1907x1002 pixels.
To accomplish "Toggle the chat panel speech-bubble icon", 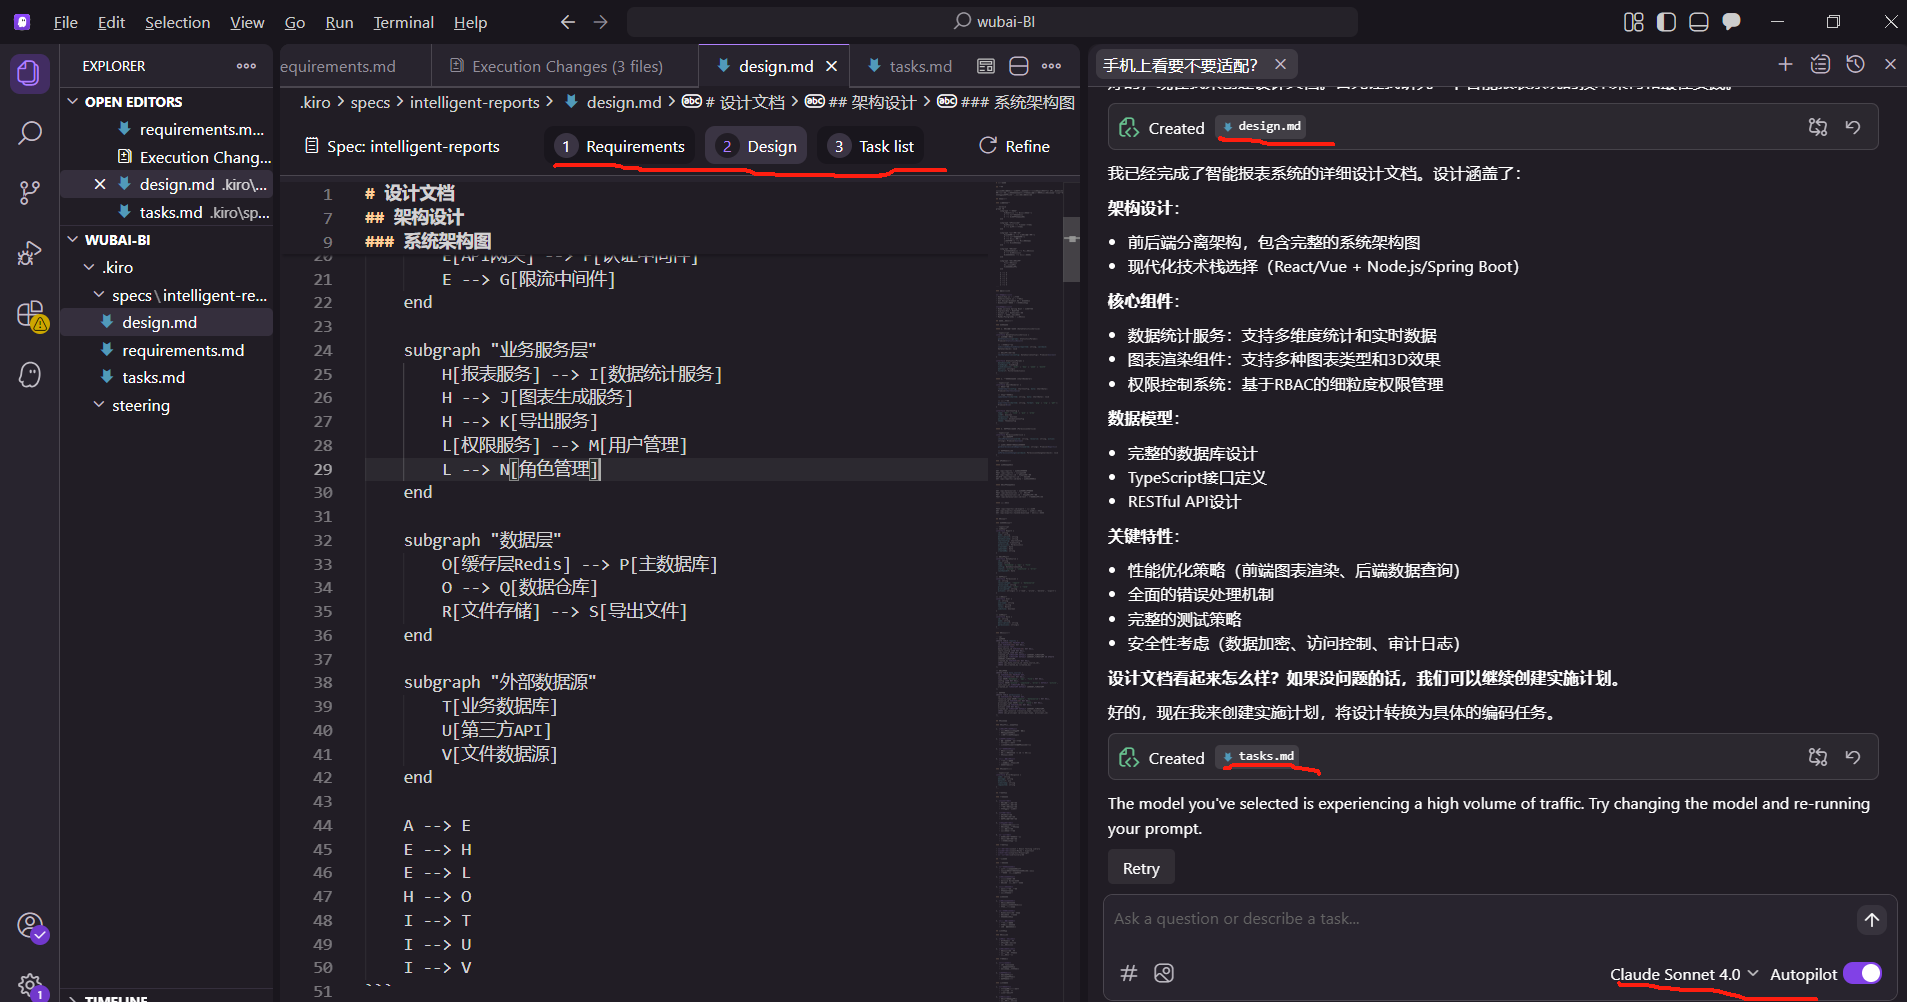I will pyautogui.click(x=1731, y=22).
